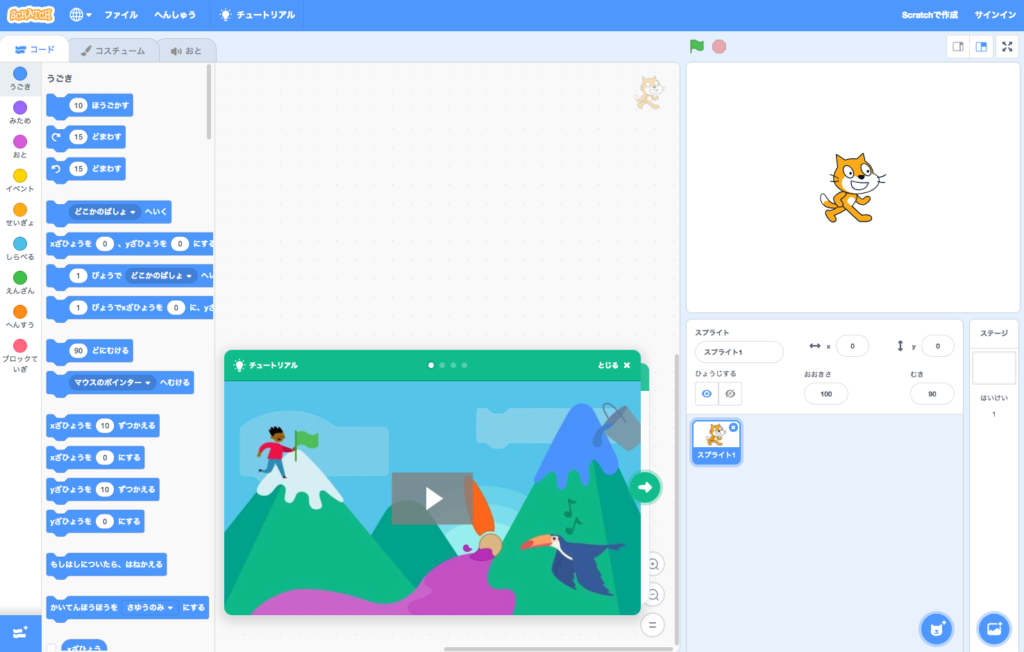Zoom out the code workspace
The height and width of the screenshot is (652, 1024).
click(653, 595)
